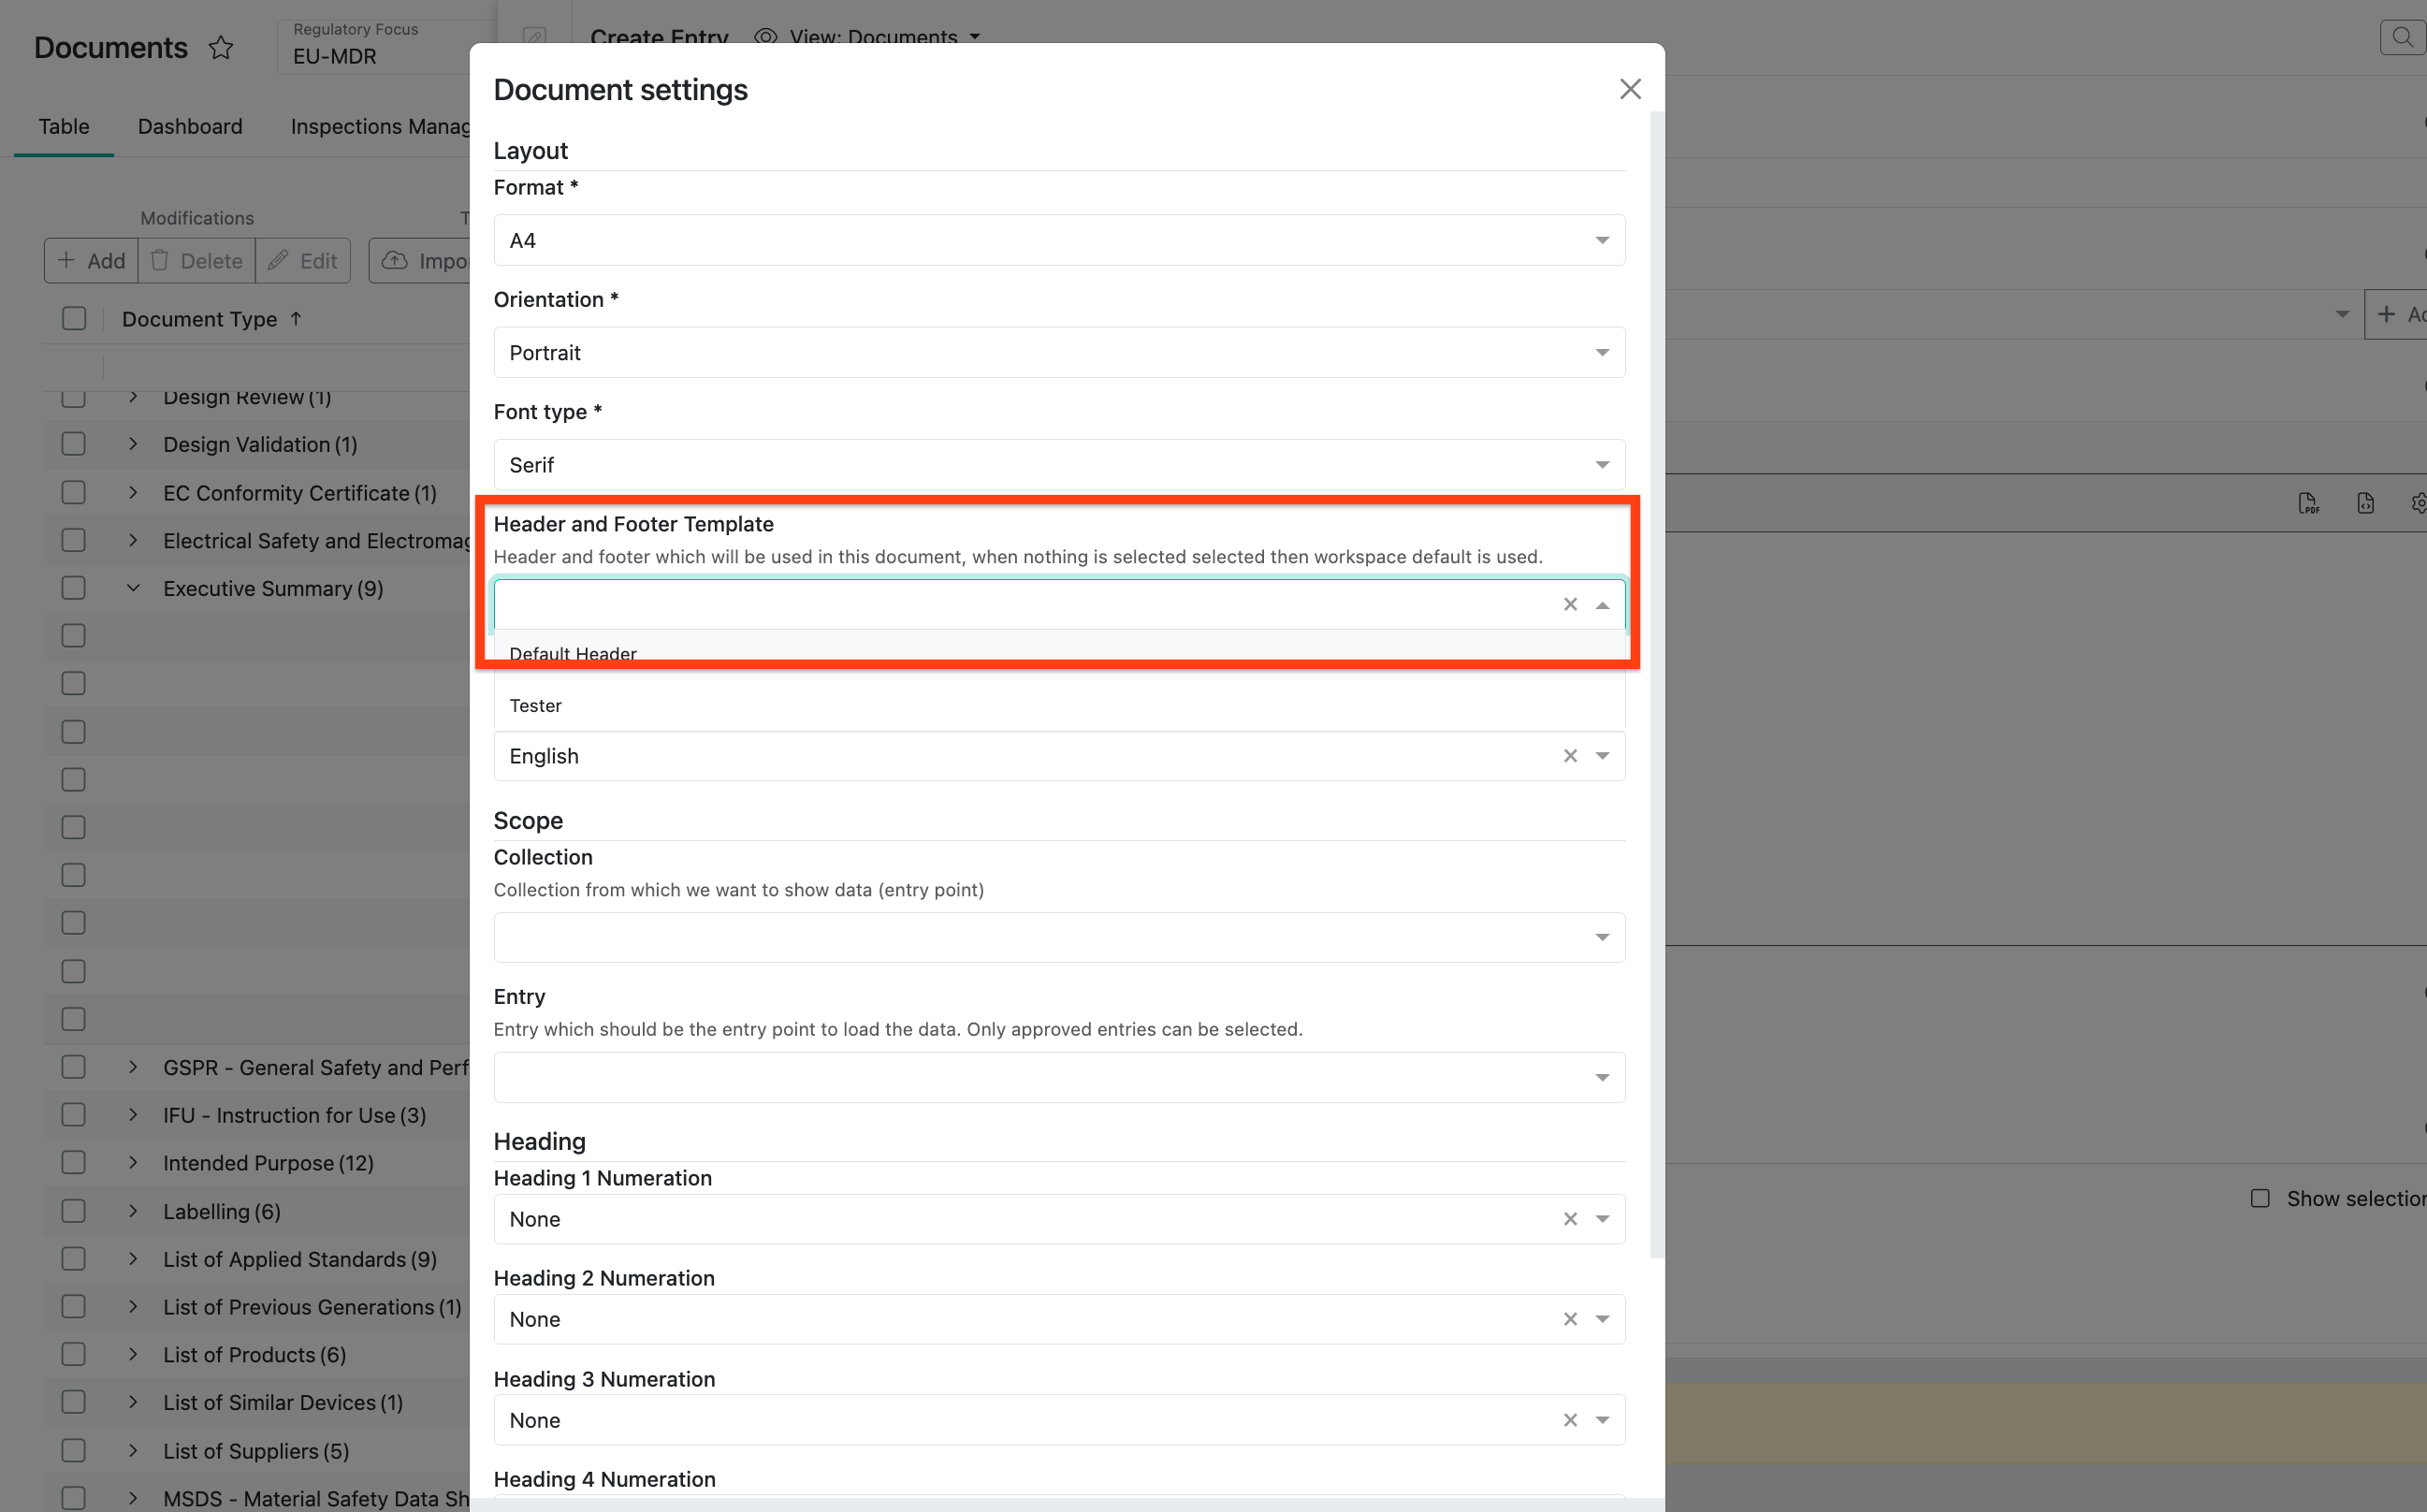
Task: Expand the IFU - Instruction for Use group
Action: (x=133, y=1115)
